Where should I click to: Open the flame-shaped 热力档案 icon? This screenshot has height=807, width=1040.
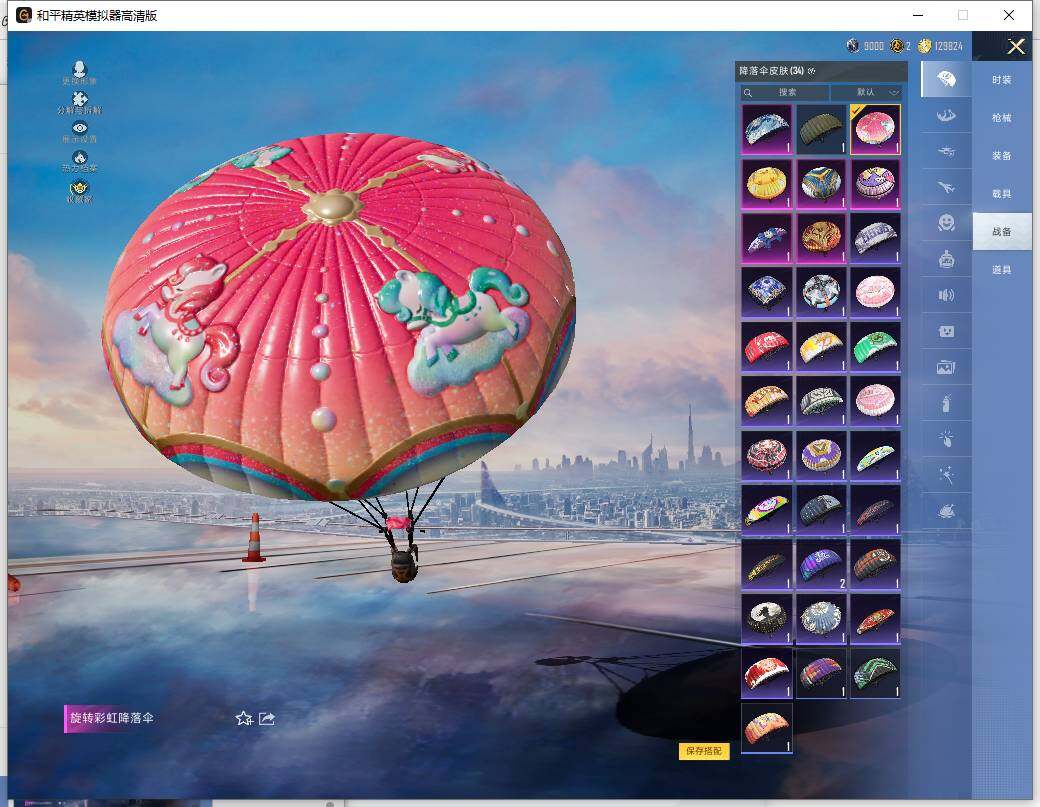click(x=80, y=158)
